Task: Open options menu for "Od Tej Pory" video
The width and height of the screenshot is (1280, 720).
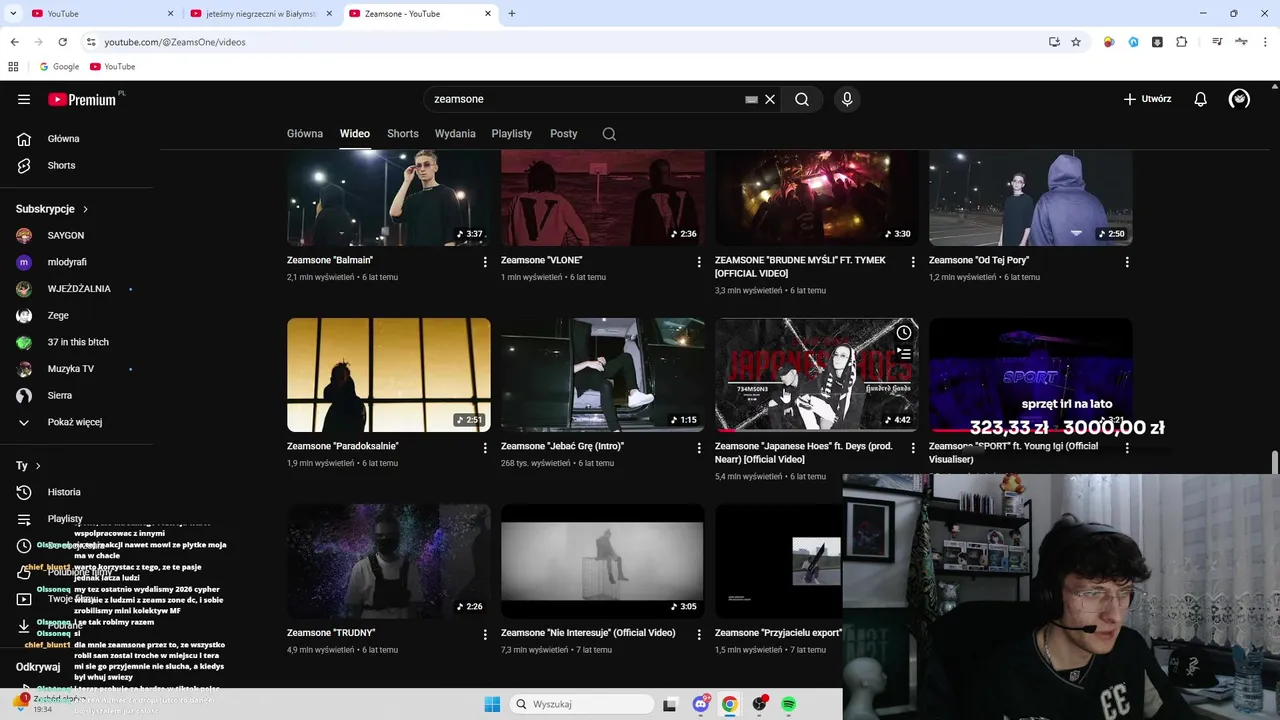Action: point(1127,262)
